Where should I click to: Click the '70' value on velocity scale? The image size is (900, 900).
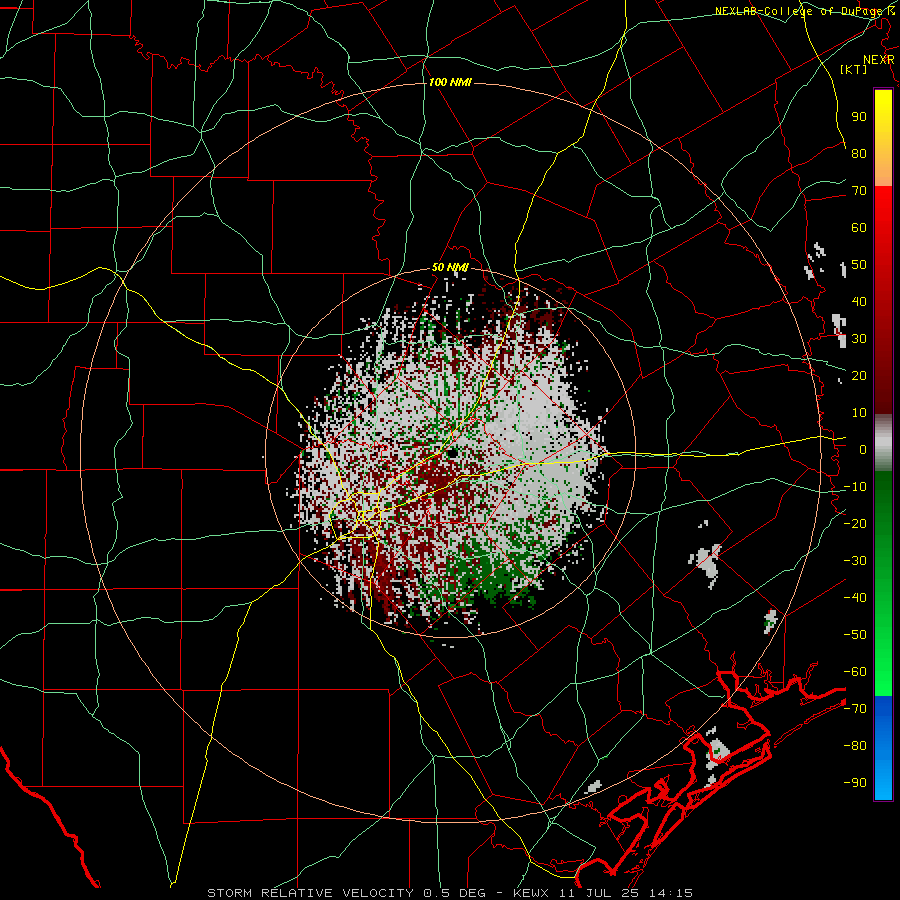[x=859, y=191]
